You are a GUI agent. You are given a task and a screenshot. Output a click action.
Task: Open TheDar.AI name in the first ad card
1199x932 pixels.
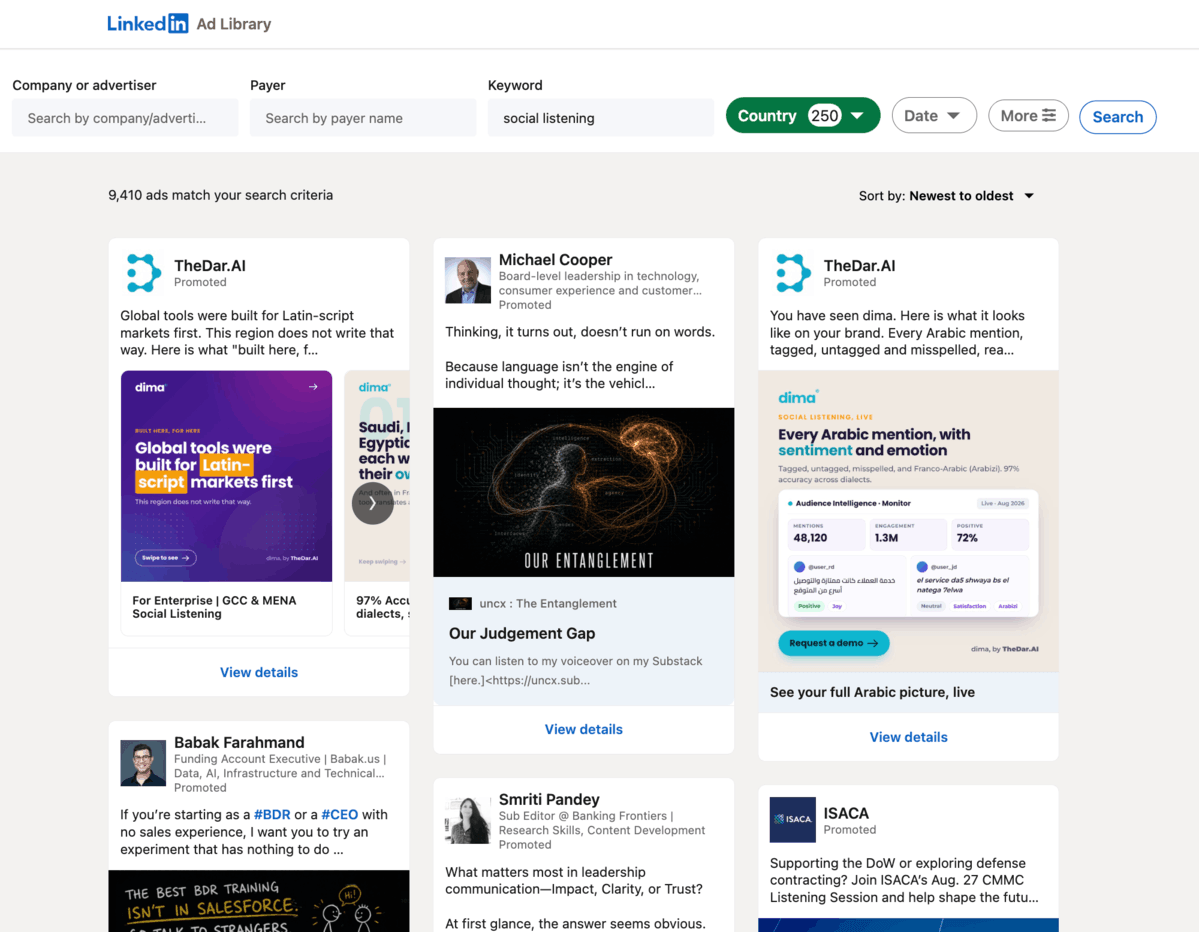tap(210, 265)
